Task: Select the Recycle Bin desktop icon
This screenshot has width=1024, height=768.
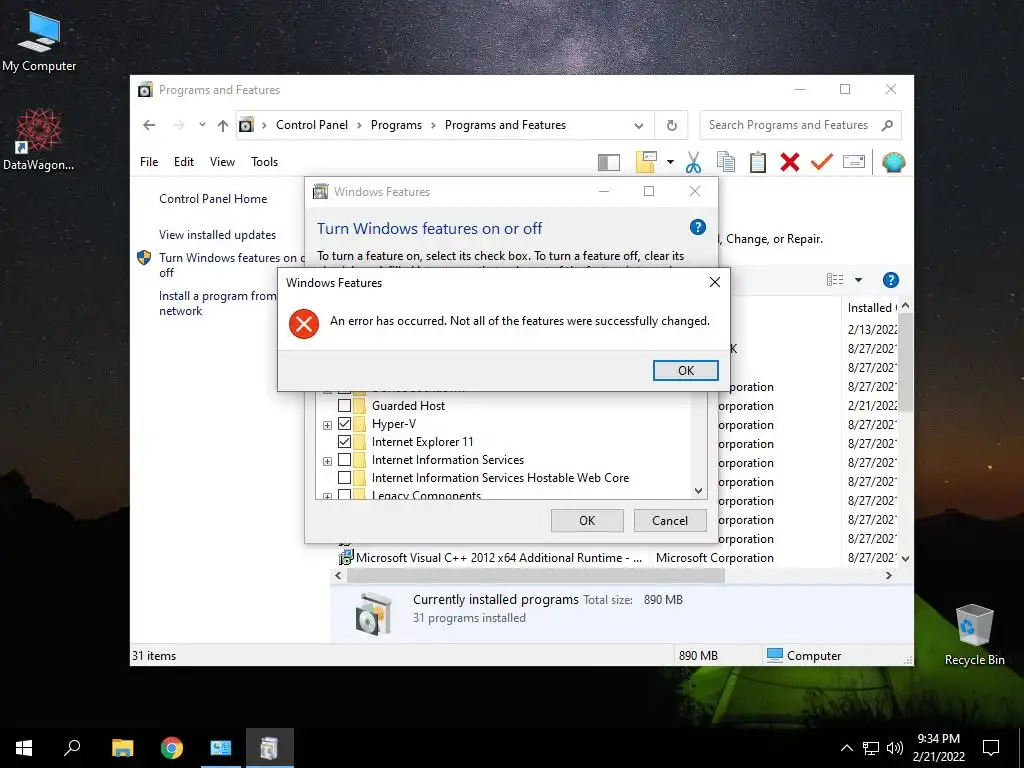Action: (974, 635)
